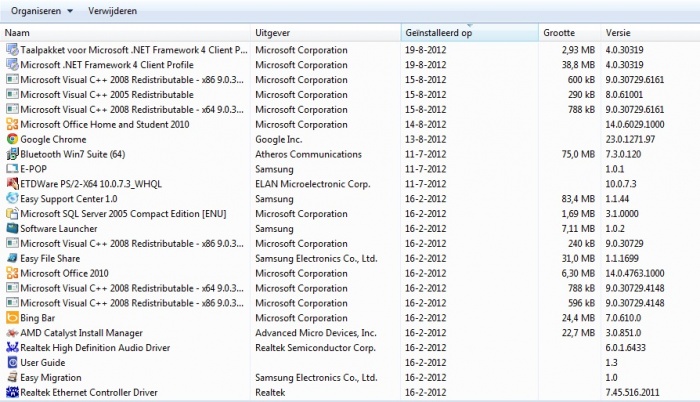Click Microsoft Office Home and Student 2010 icon

tap(12, 124)
